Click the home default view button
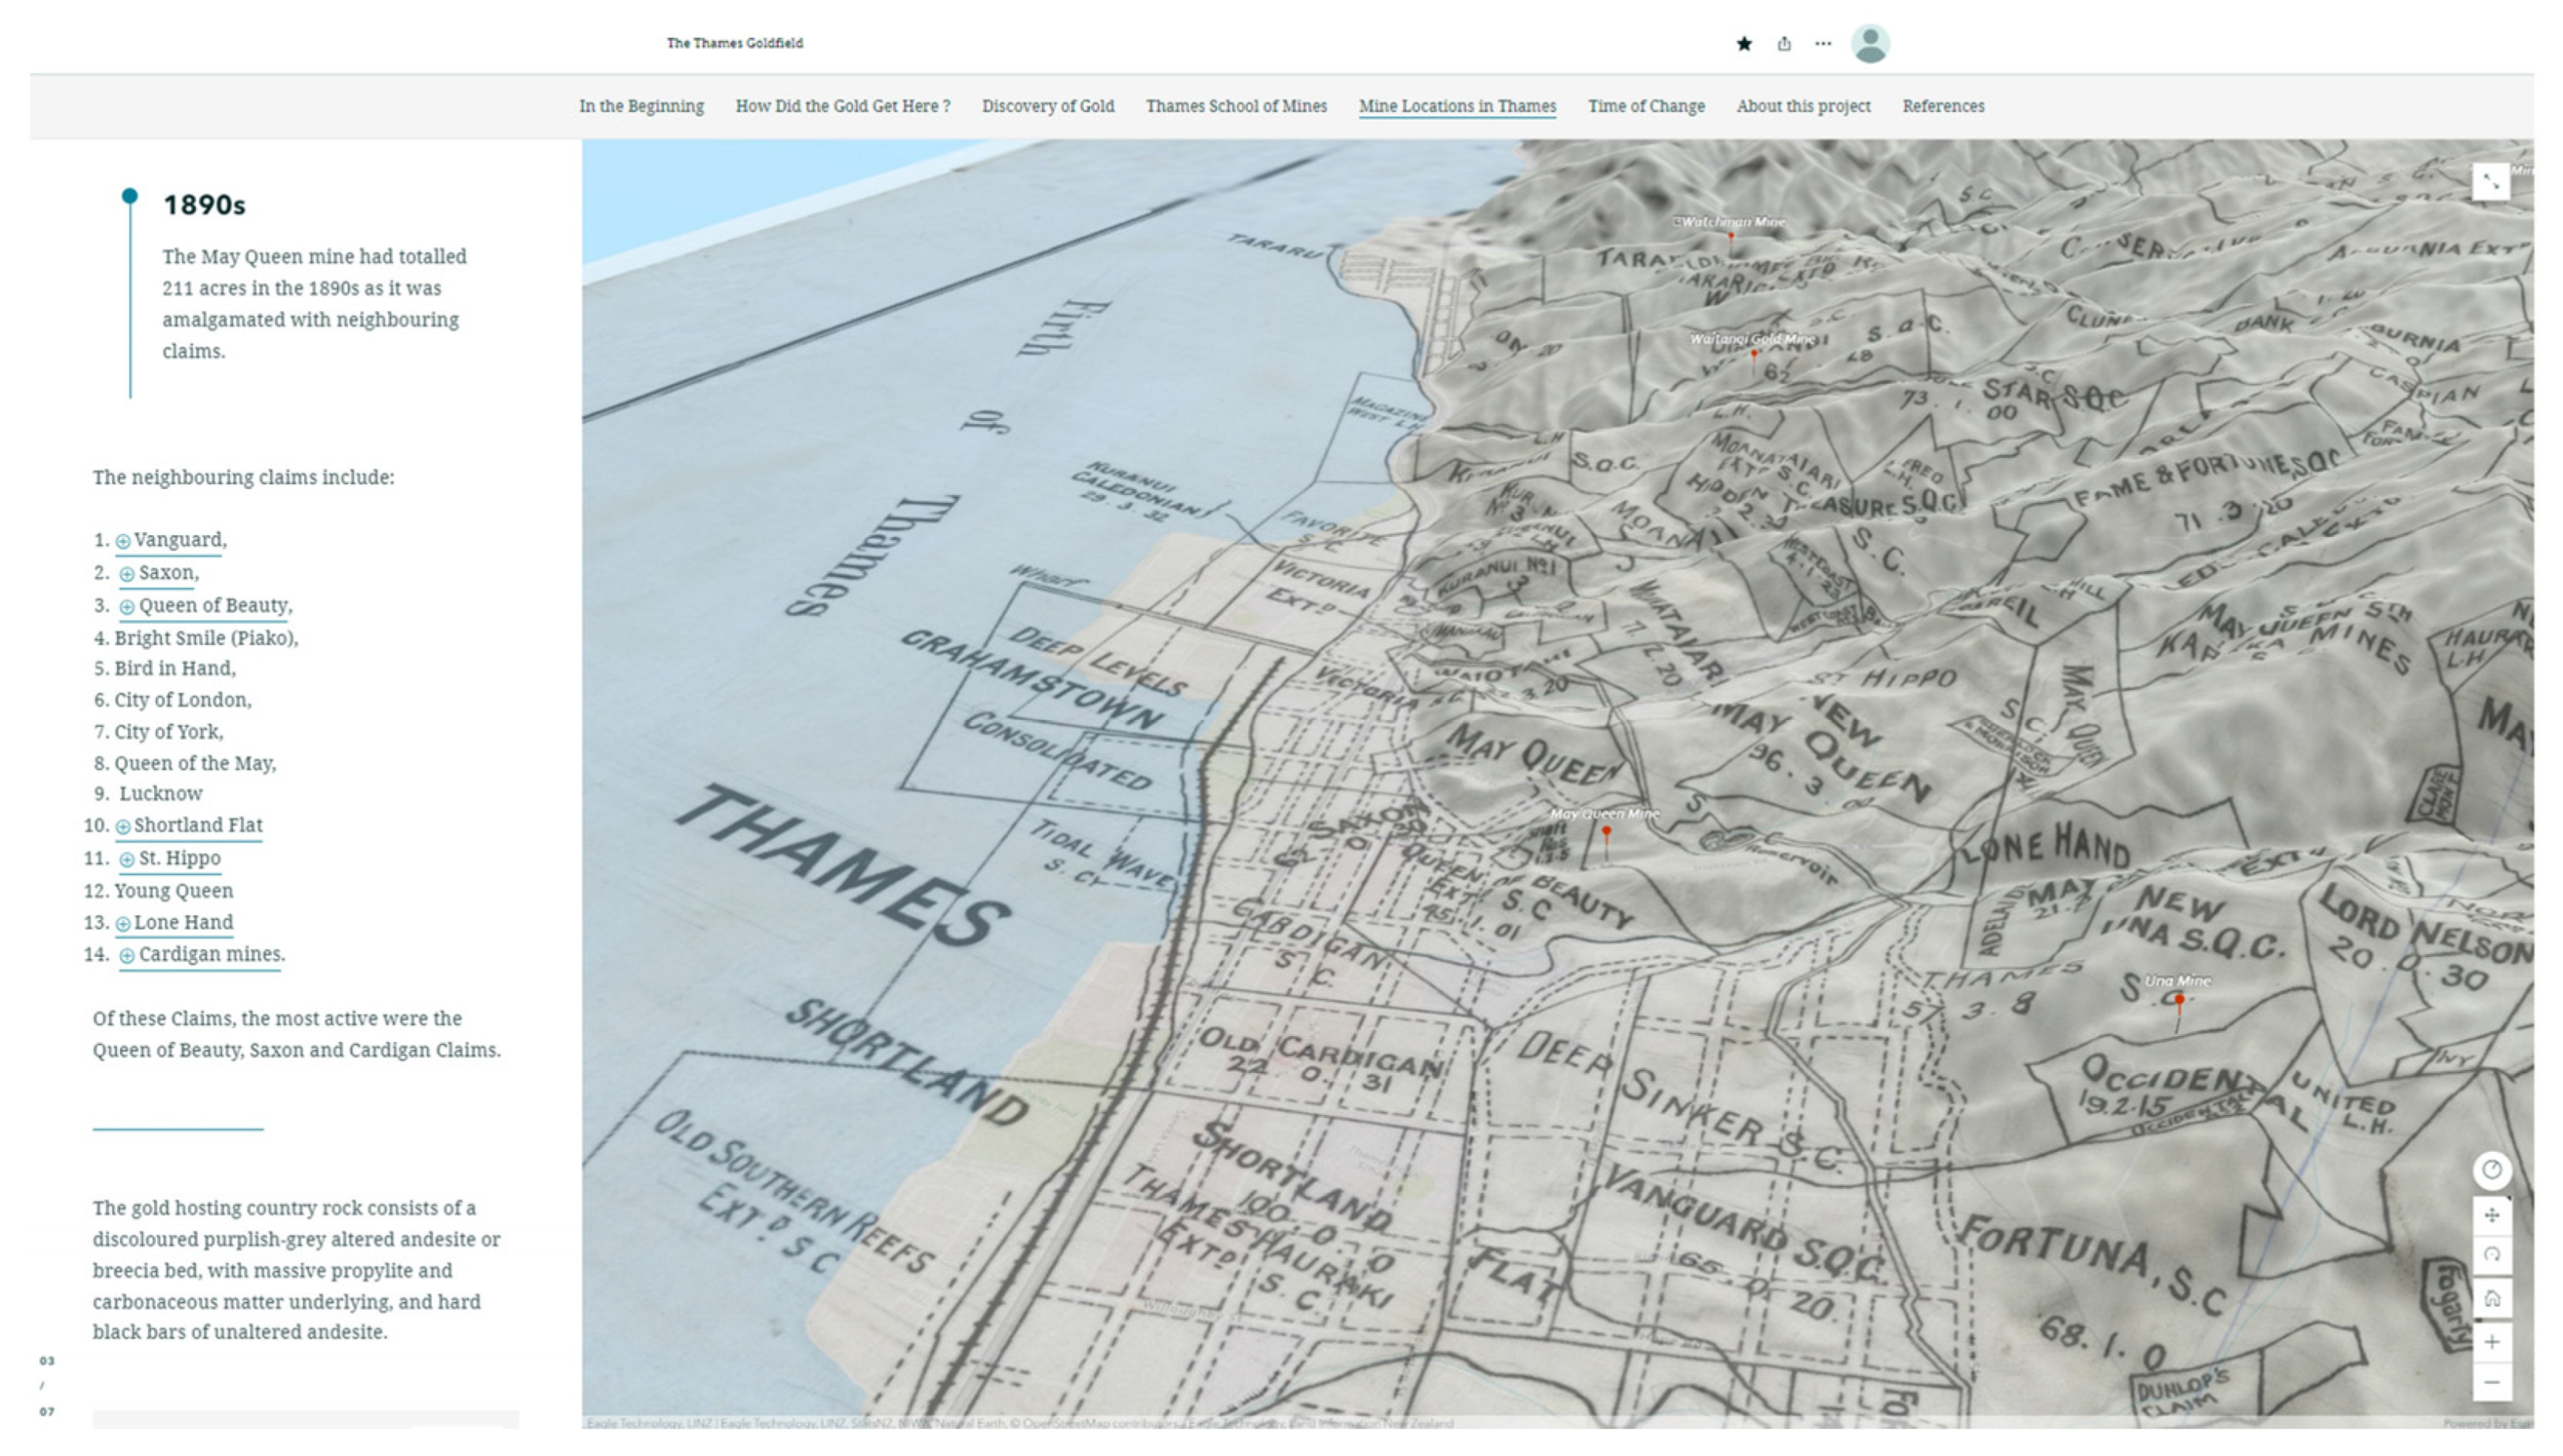2563x1456 pixels. [x=2491, y=1298]
